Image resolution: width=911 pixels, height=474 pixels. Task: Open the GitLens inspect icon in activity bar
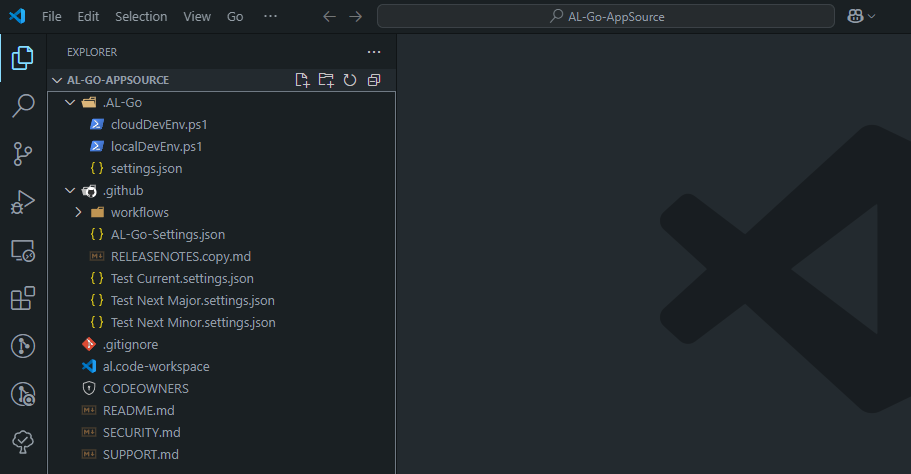[23, 394]
